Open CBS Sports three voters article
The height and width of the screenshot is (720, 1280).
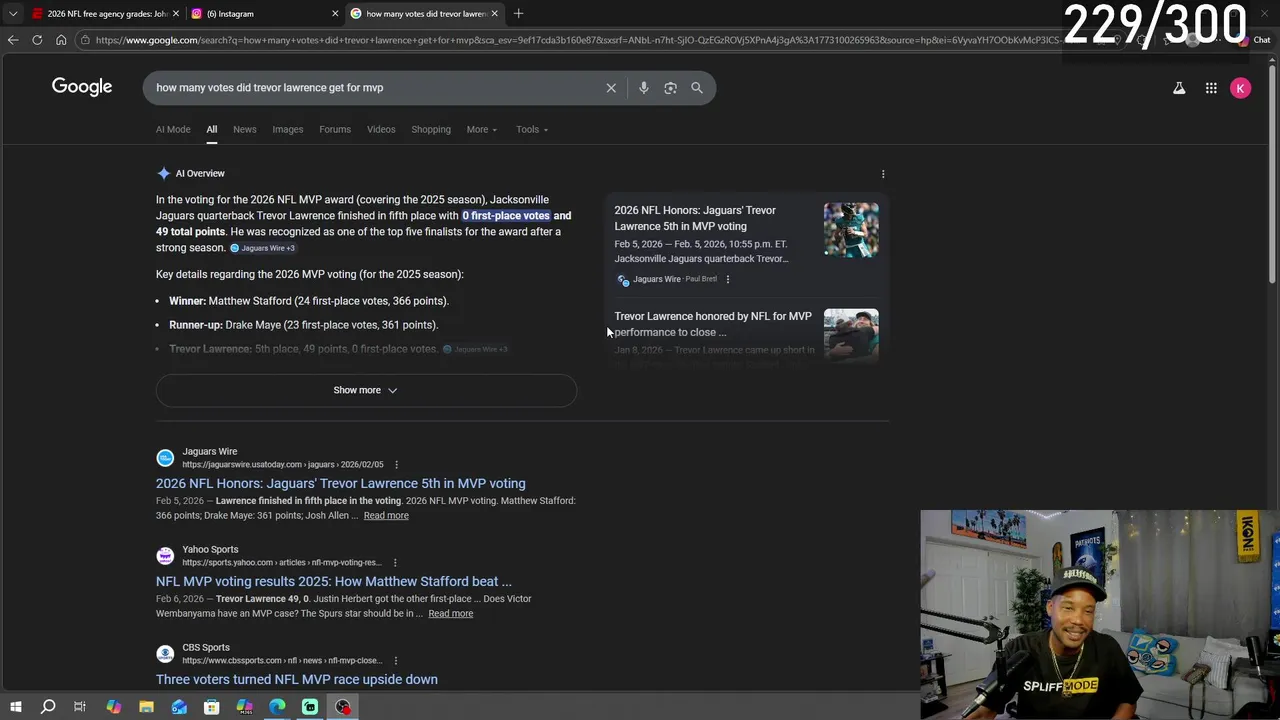tap(297, 679)
